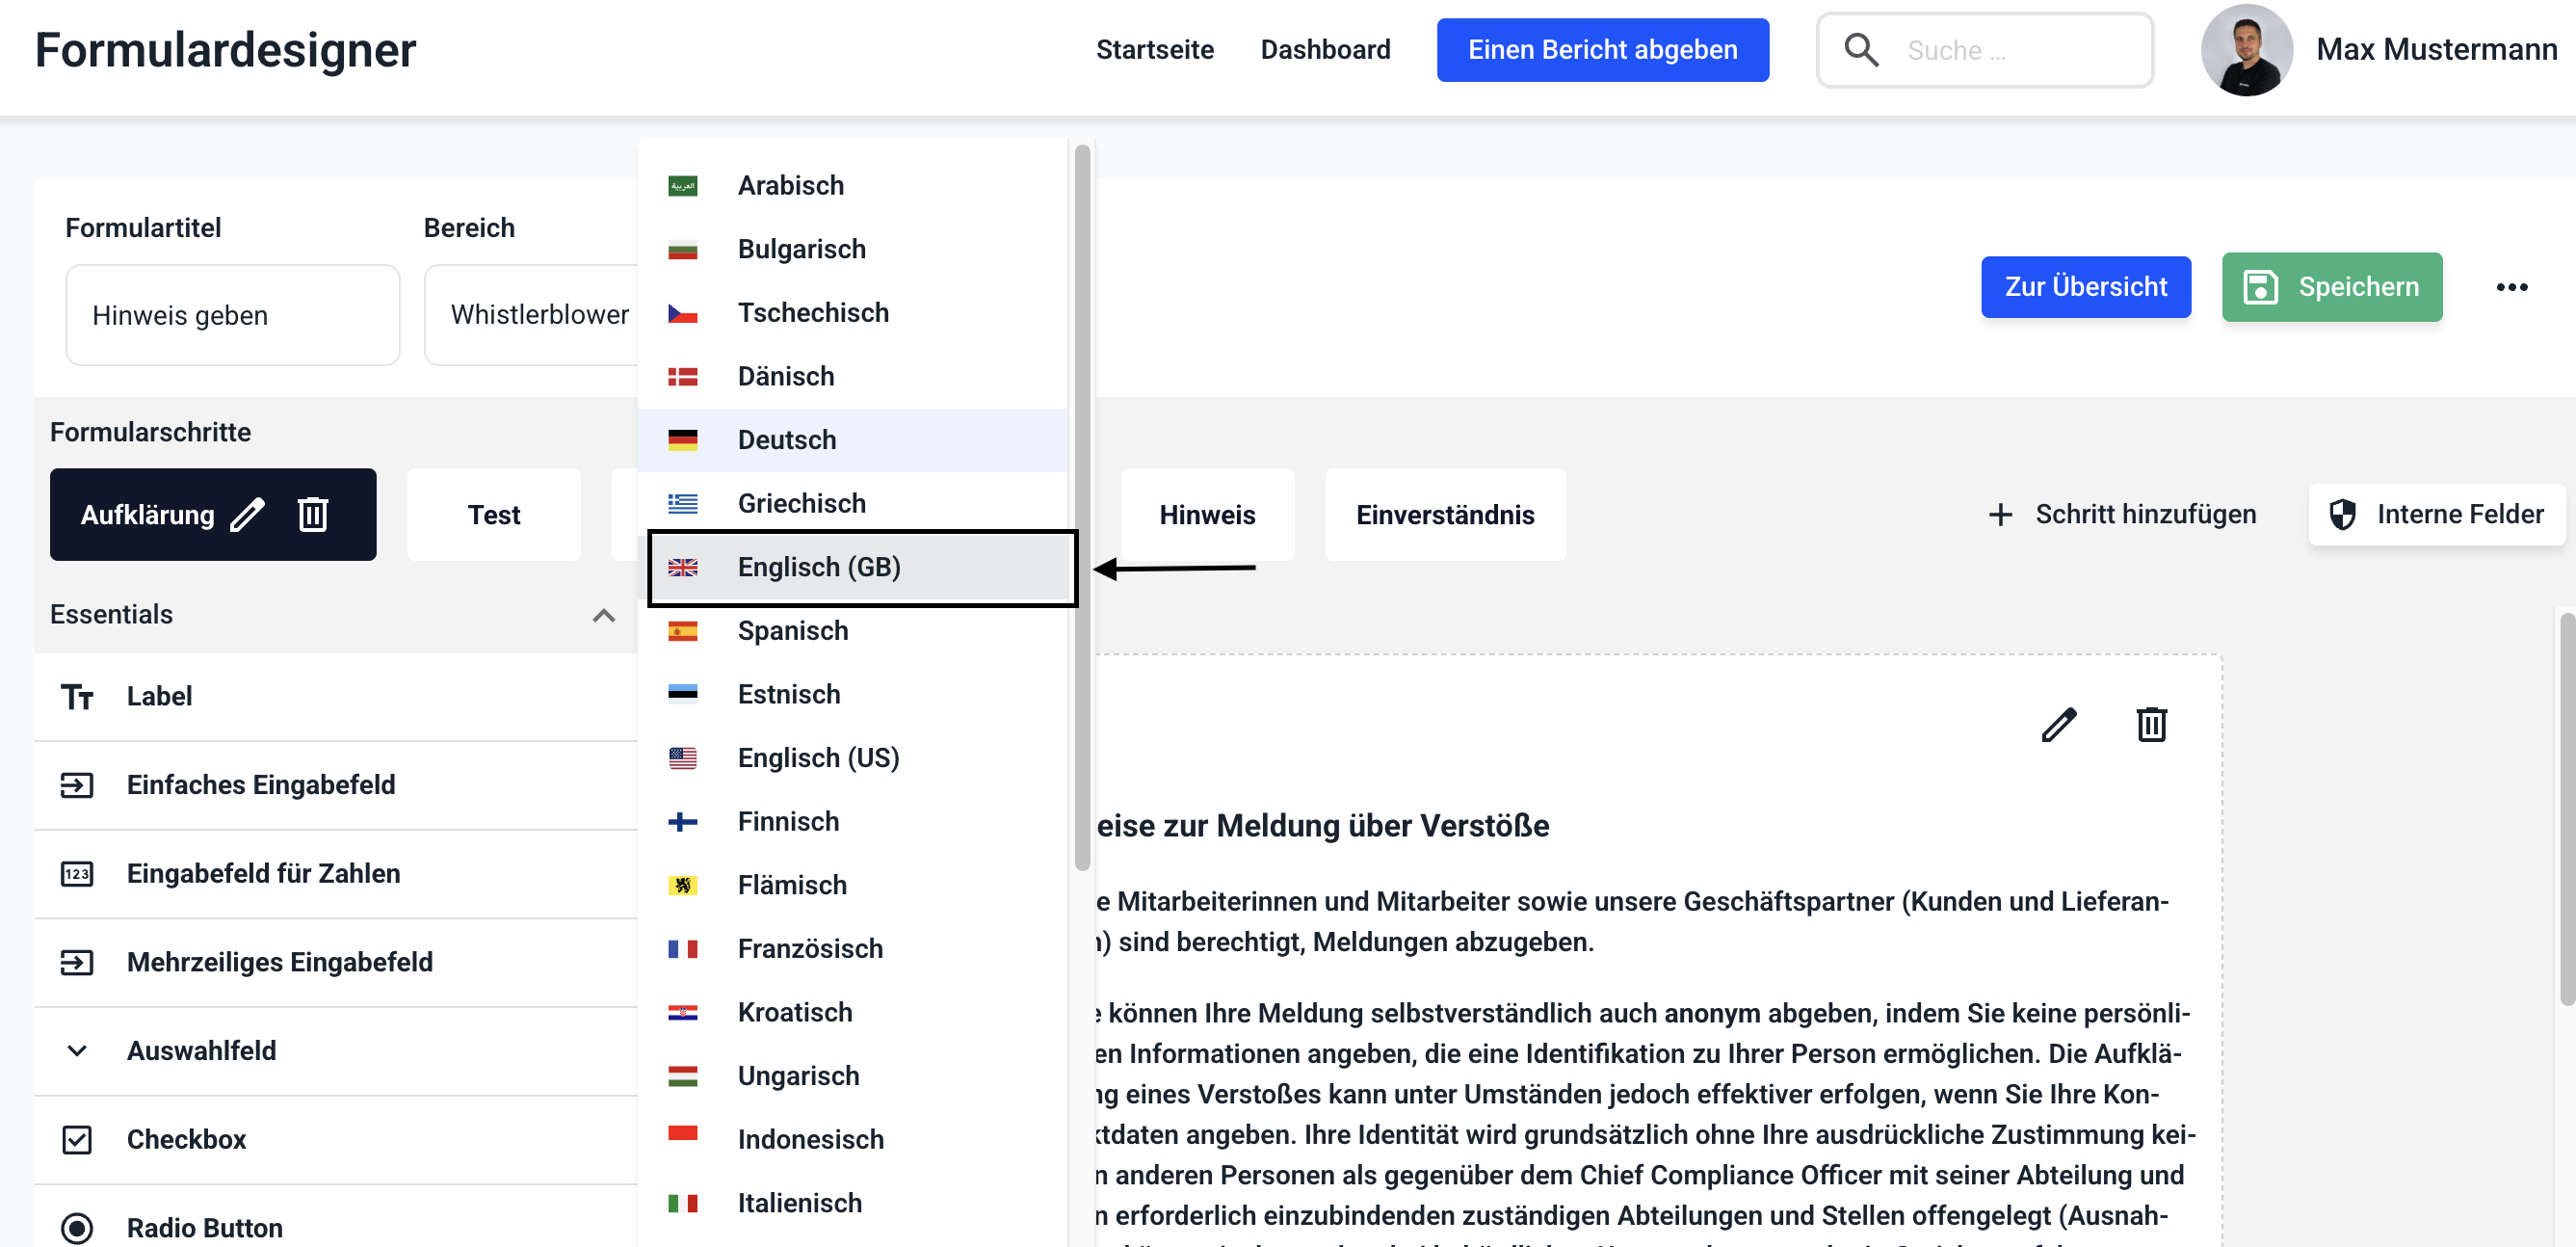The width and height of the screenshot is (2576, 1247).
Task: Choose Französisch in the language dropdown
Action: (x=809, y=948)
